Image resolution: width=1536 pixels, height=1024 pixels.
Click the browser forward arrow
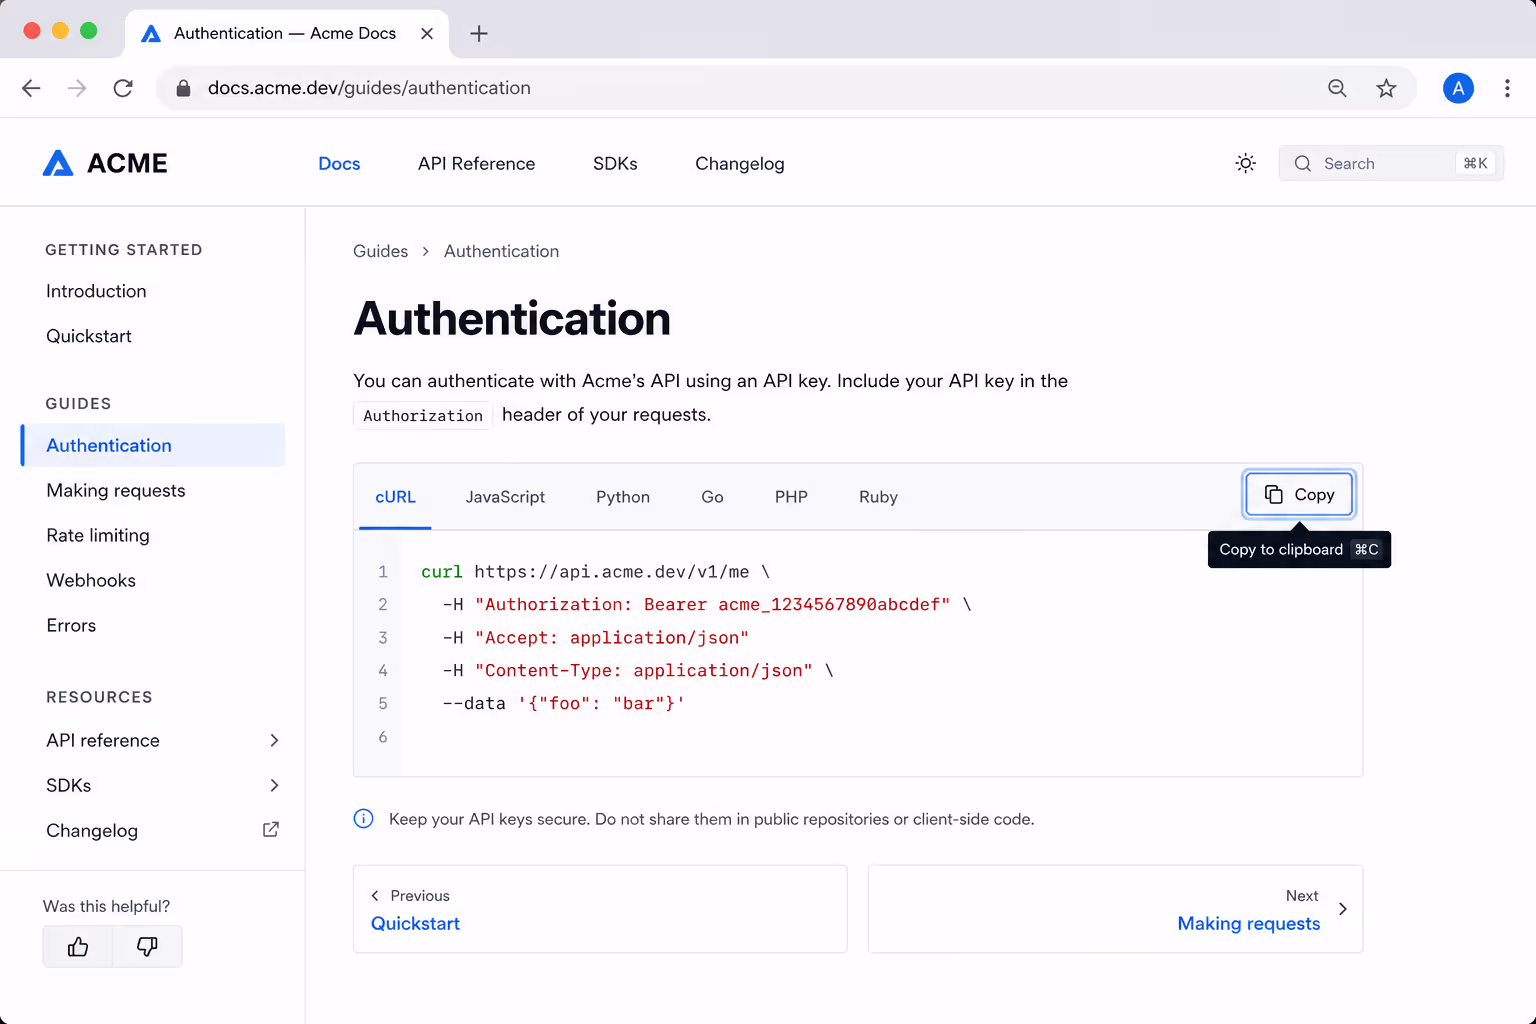click(x=77, y=88)
